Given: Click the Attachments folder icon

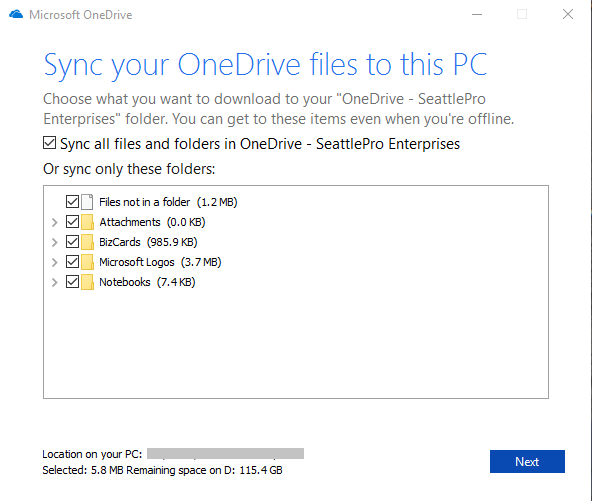Looking at the screenshot, I should coord(87,222).
